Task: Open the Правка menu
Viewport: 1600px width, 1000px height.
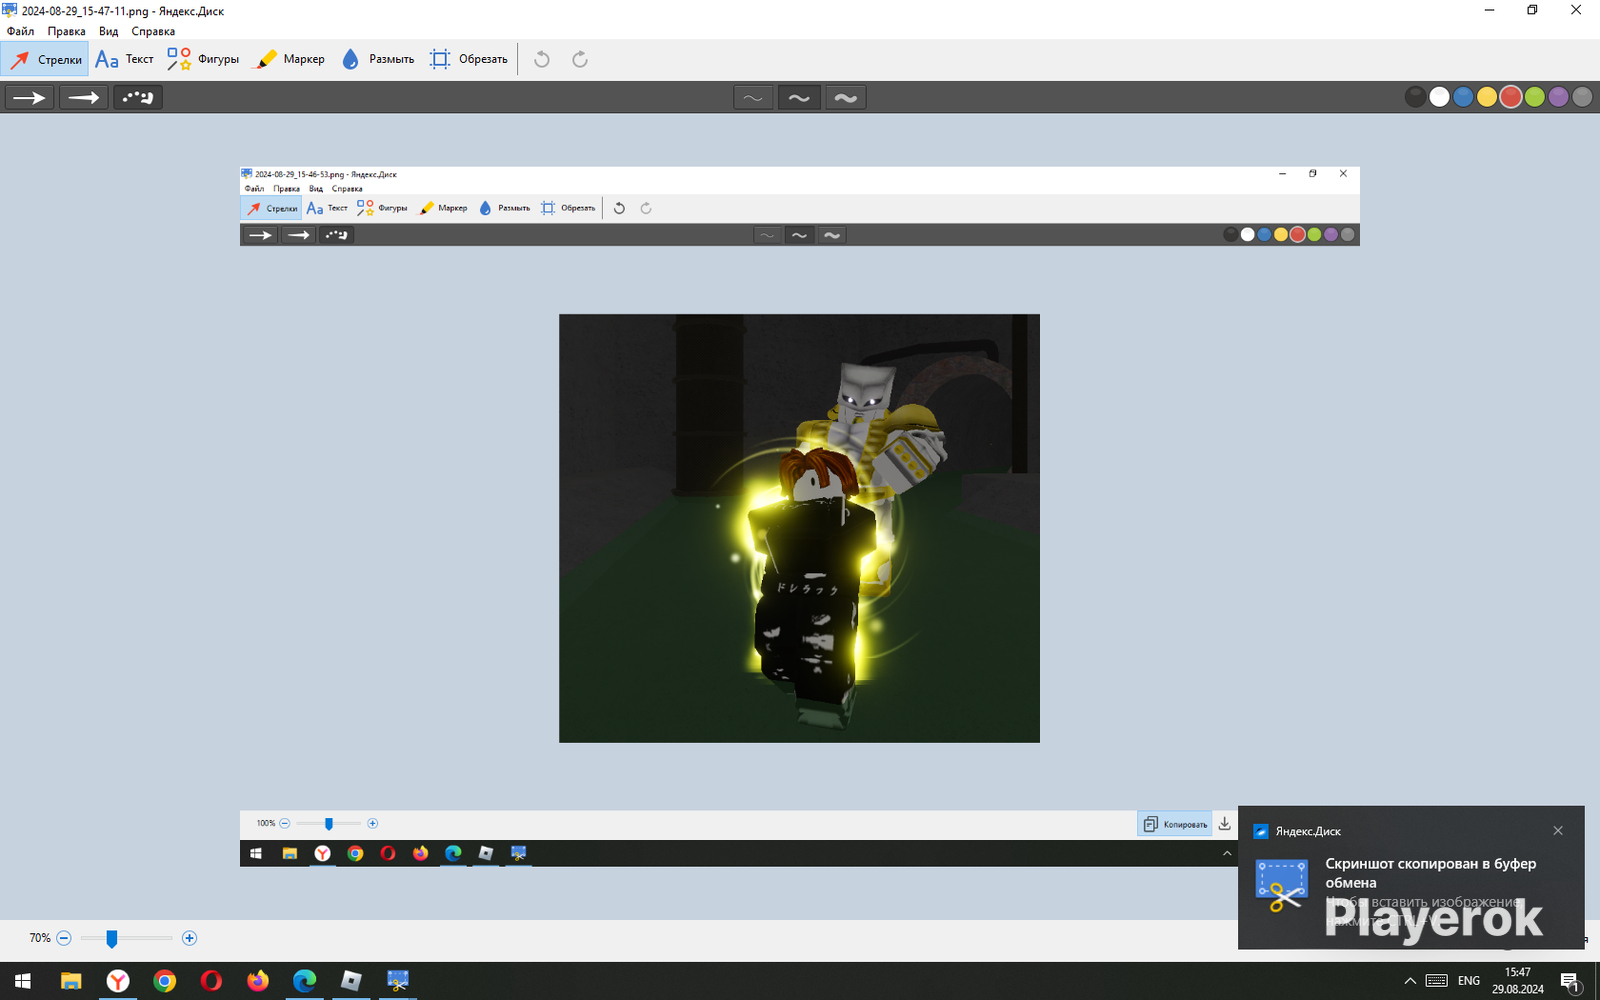Action: click(x=67, y=31)
